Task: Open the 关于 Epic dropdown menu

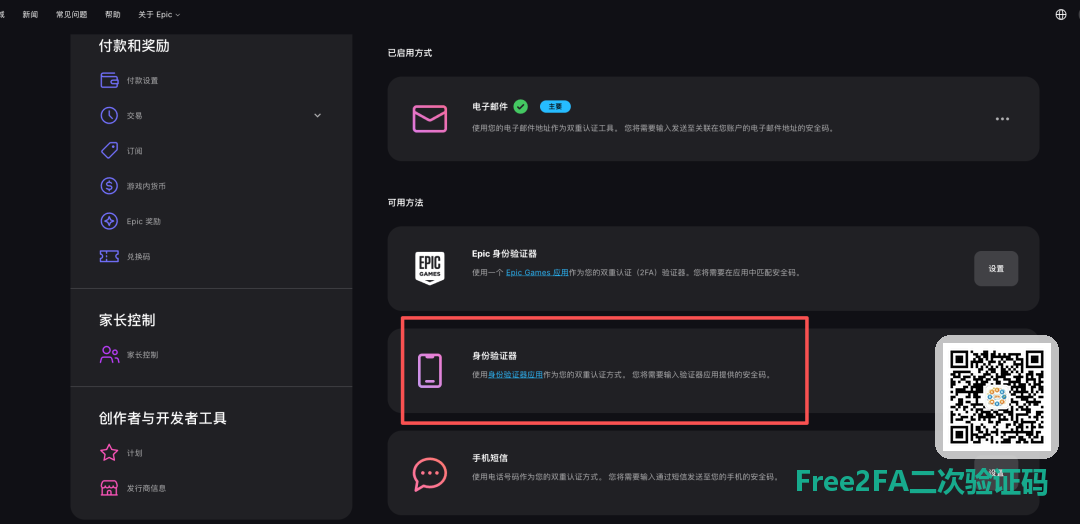Action: tap(159, 14)
